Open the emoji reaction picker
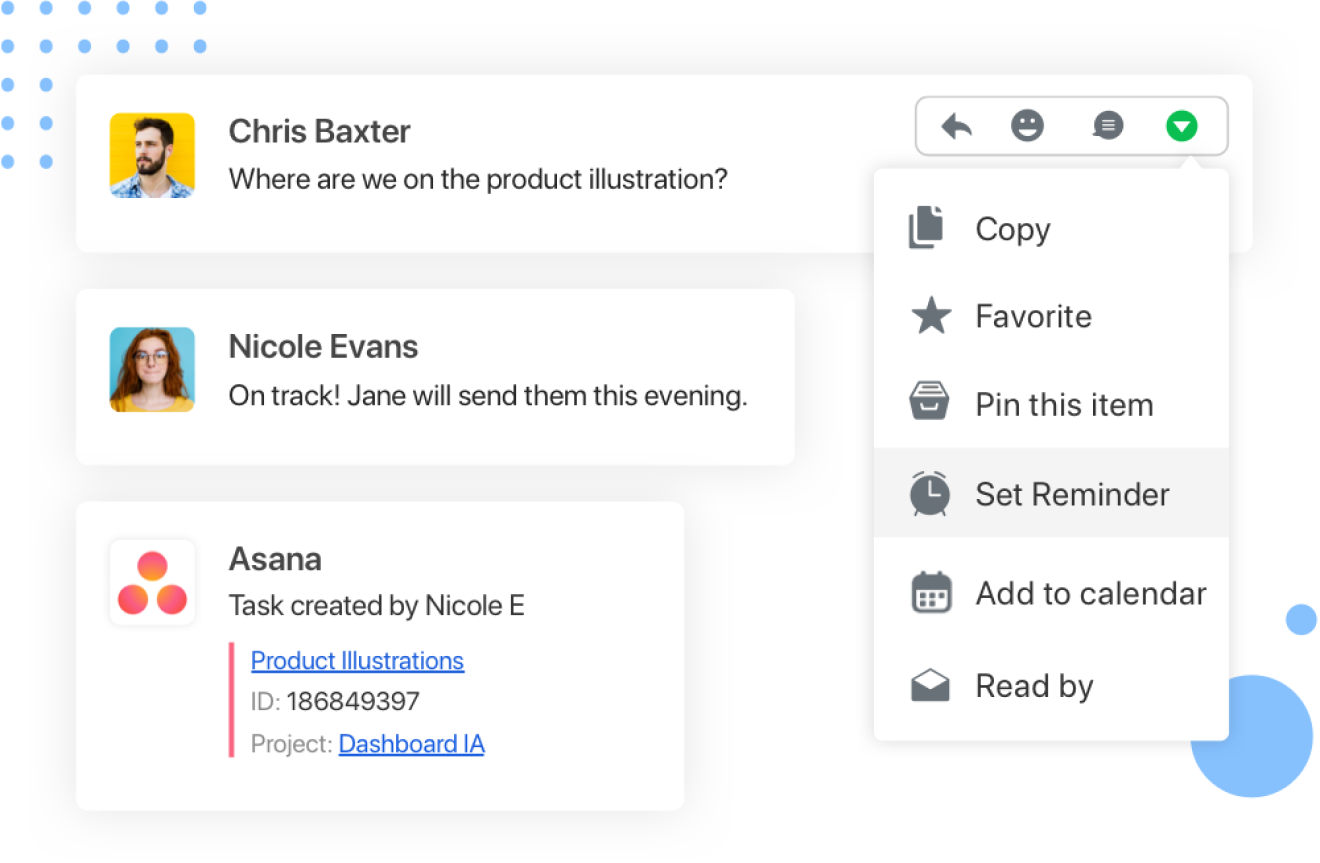 pos(1027,126)
